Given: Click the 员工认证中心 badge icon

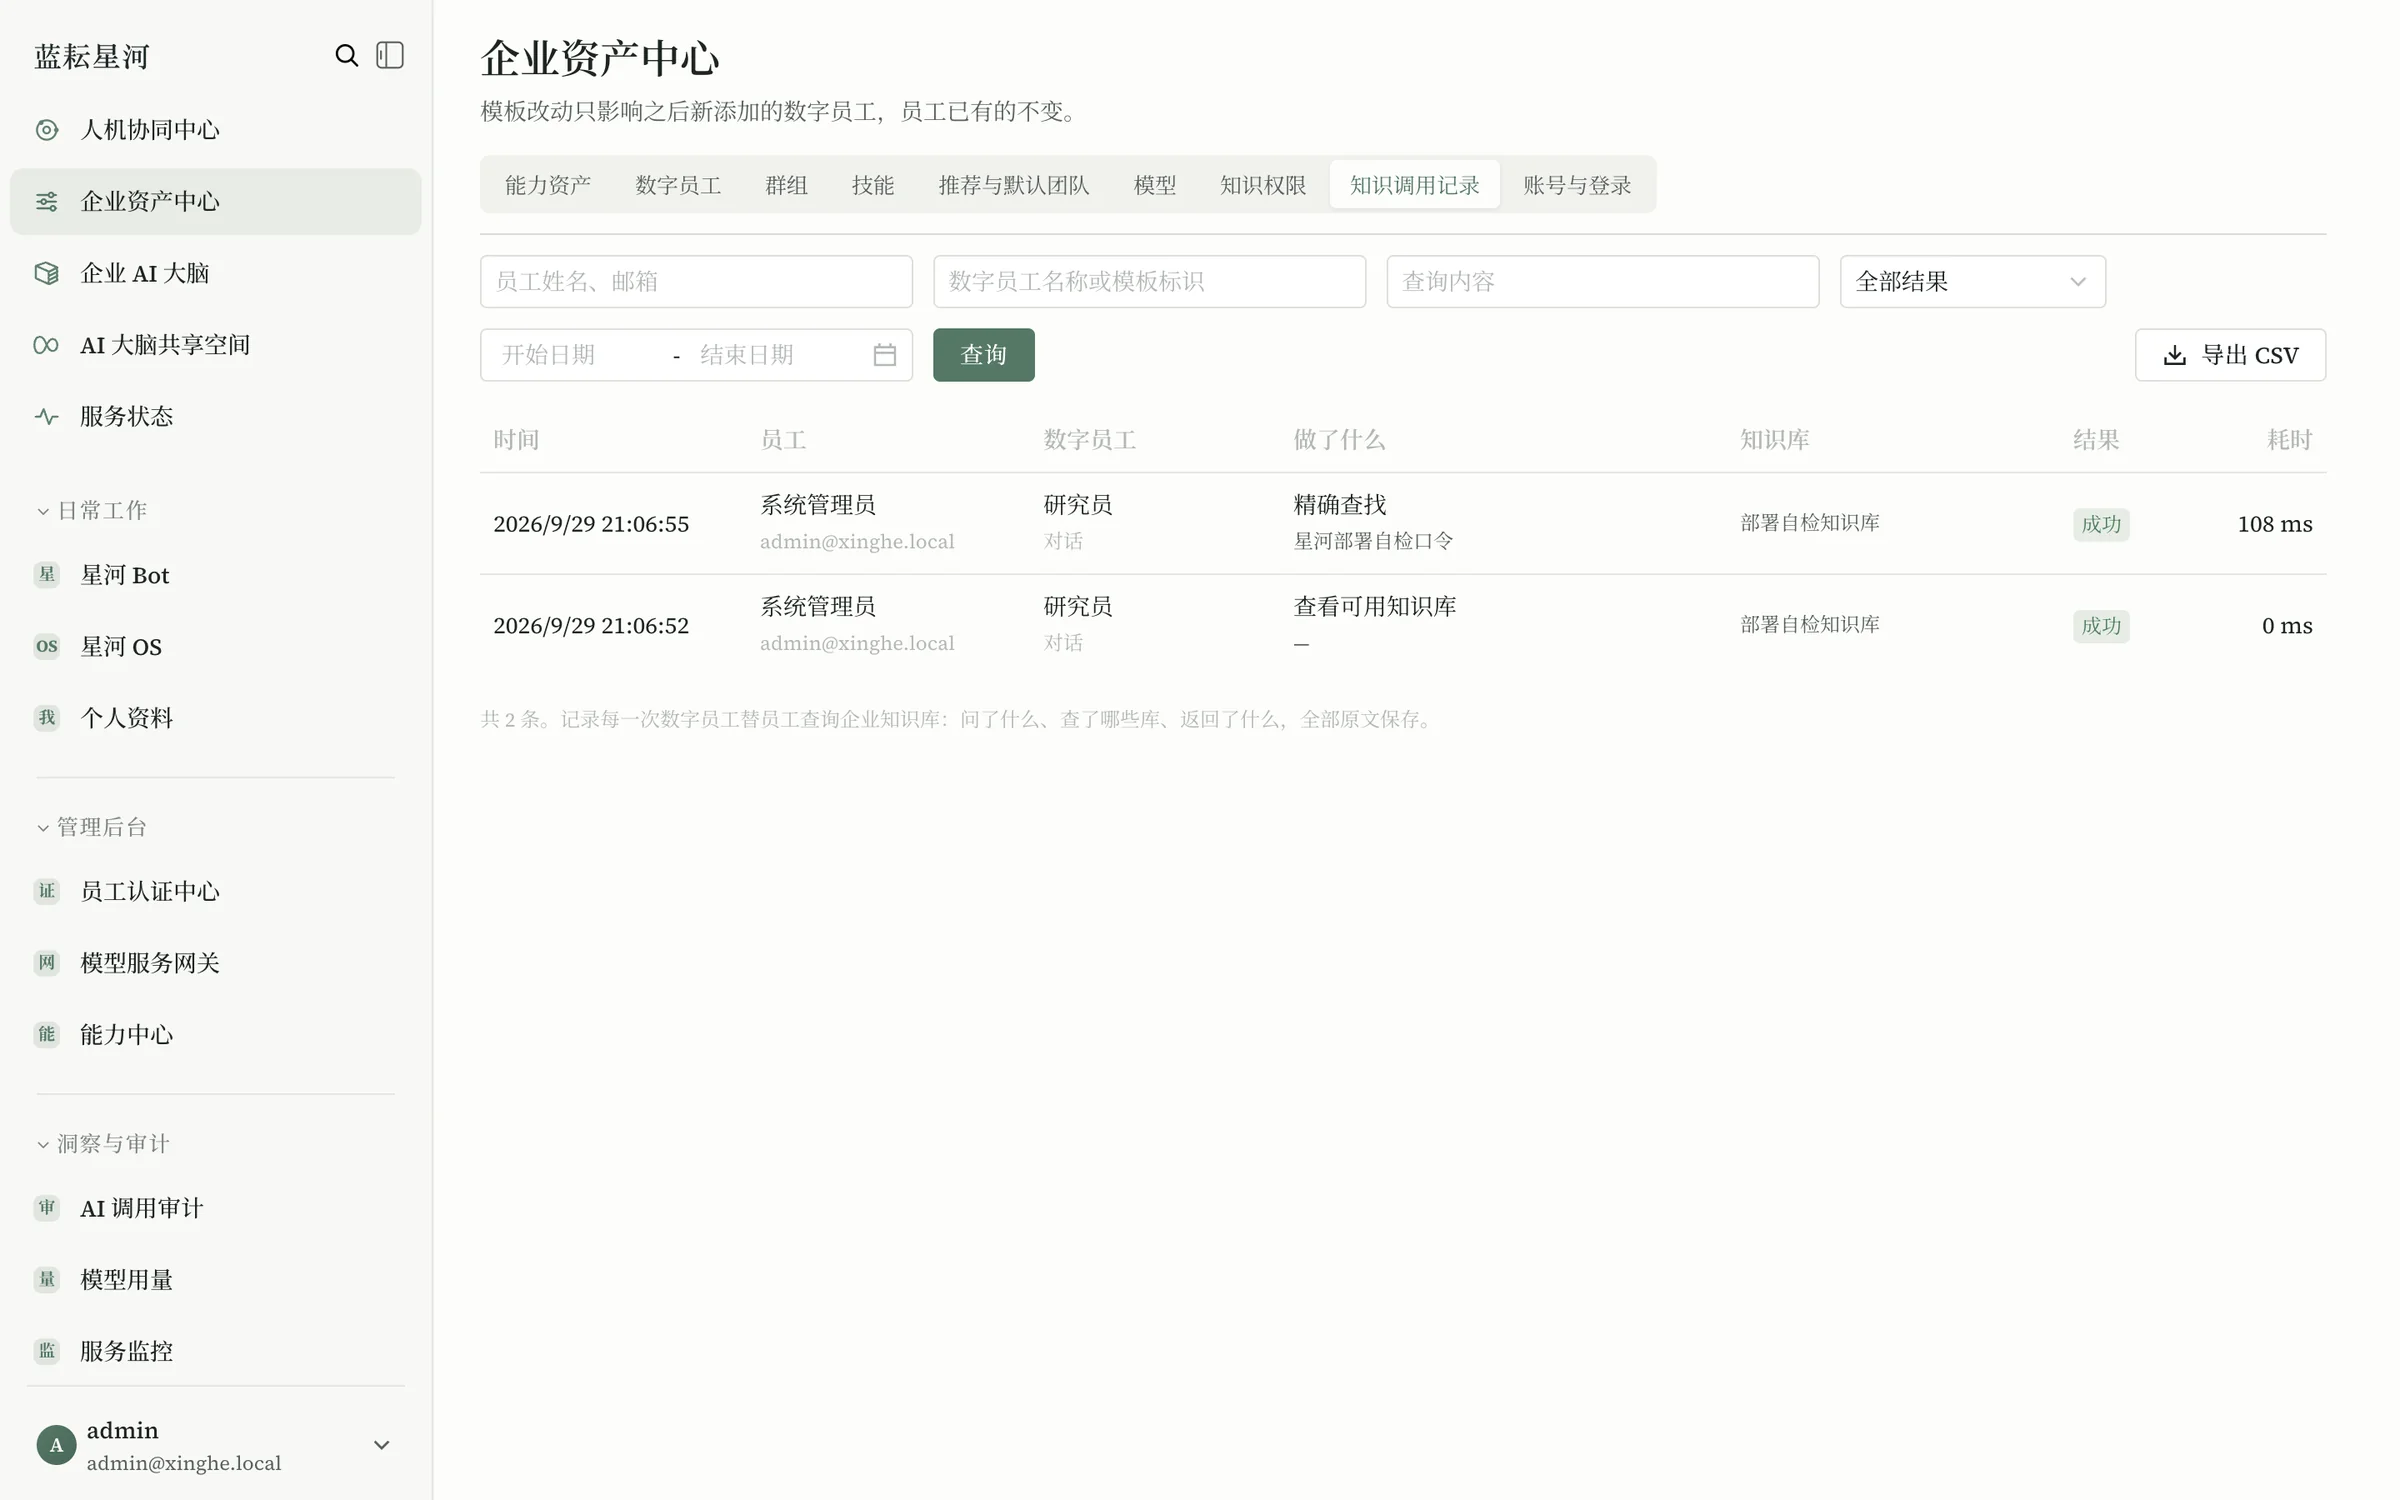Looking at the screenshot, I should coord(47,891).
